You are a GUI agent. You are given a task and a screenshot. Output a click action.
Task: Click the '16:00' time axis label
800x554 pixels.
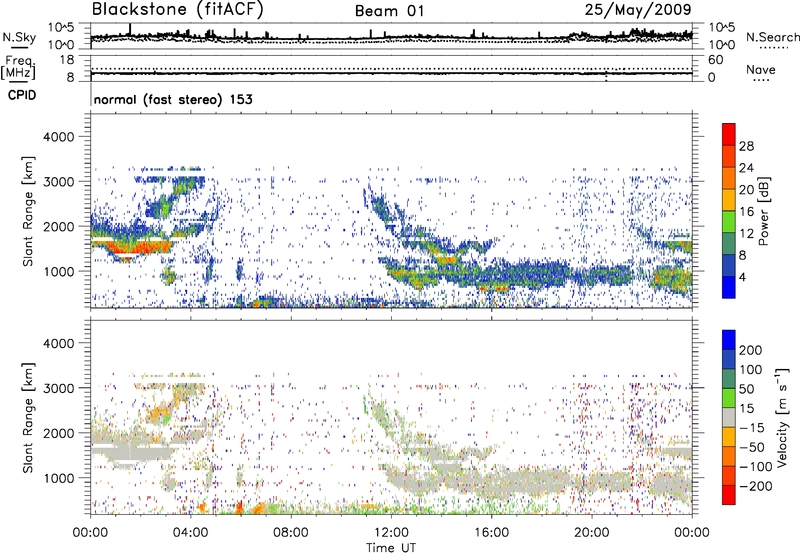point(491,533)
